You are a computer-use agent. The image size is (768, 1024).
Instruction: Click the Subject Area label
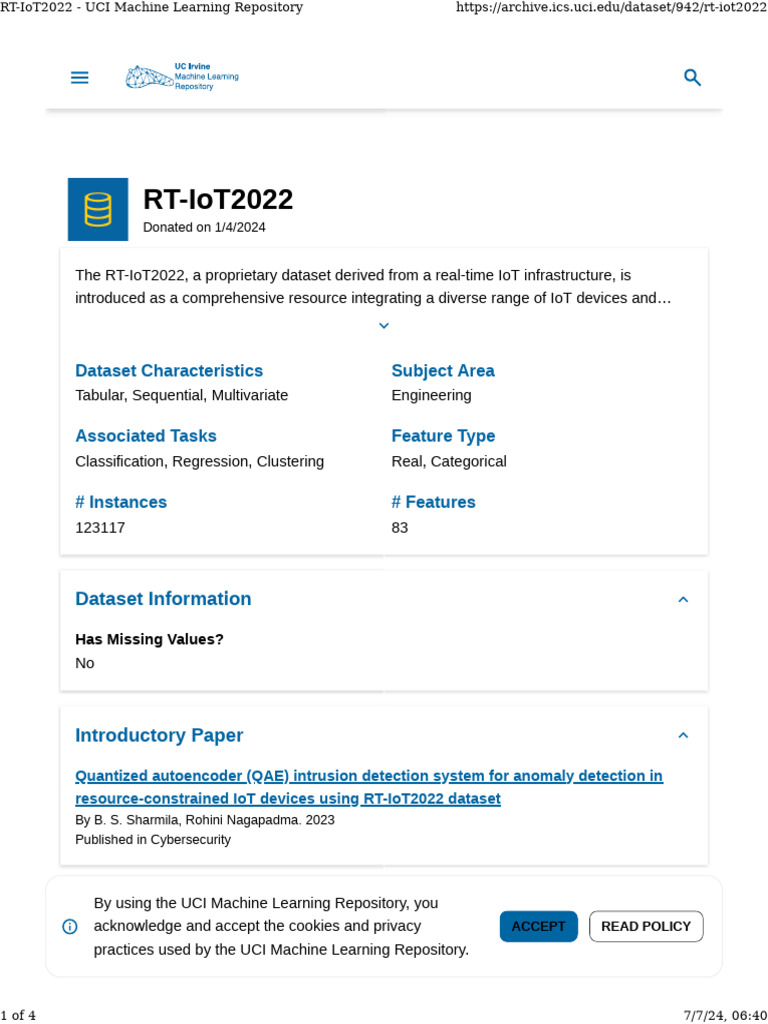tap(443, 371)
